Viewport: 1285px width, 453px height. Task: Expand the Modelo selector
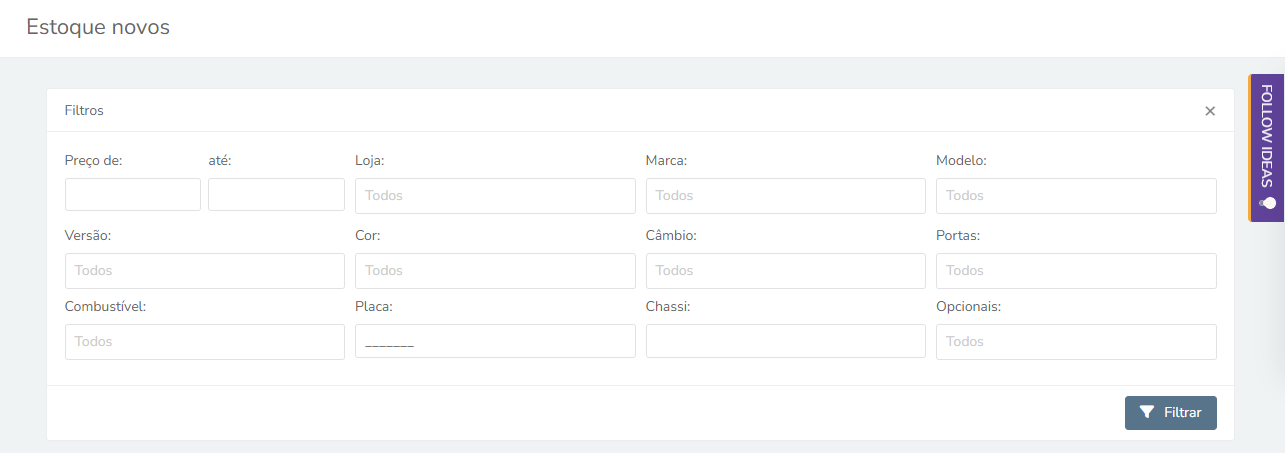1076,196
